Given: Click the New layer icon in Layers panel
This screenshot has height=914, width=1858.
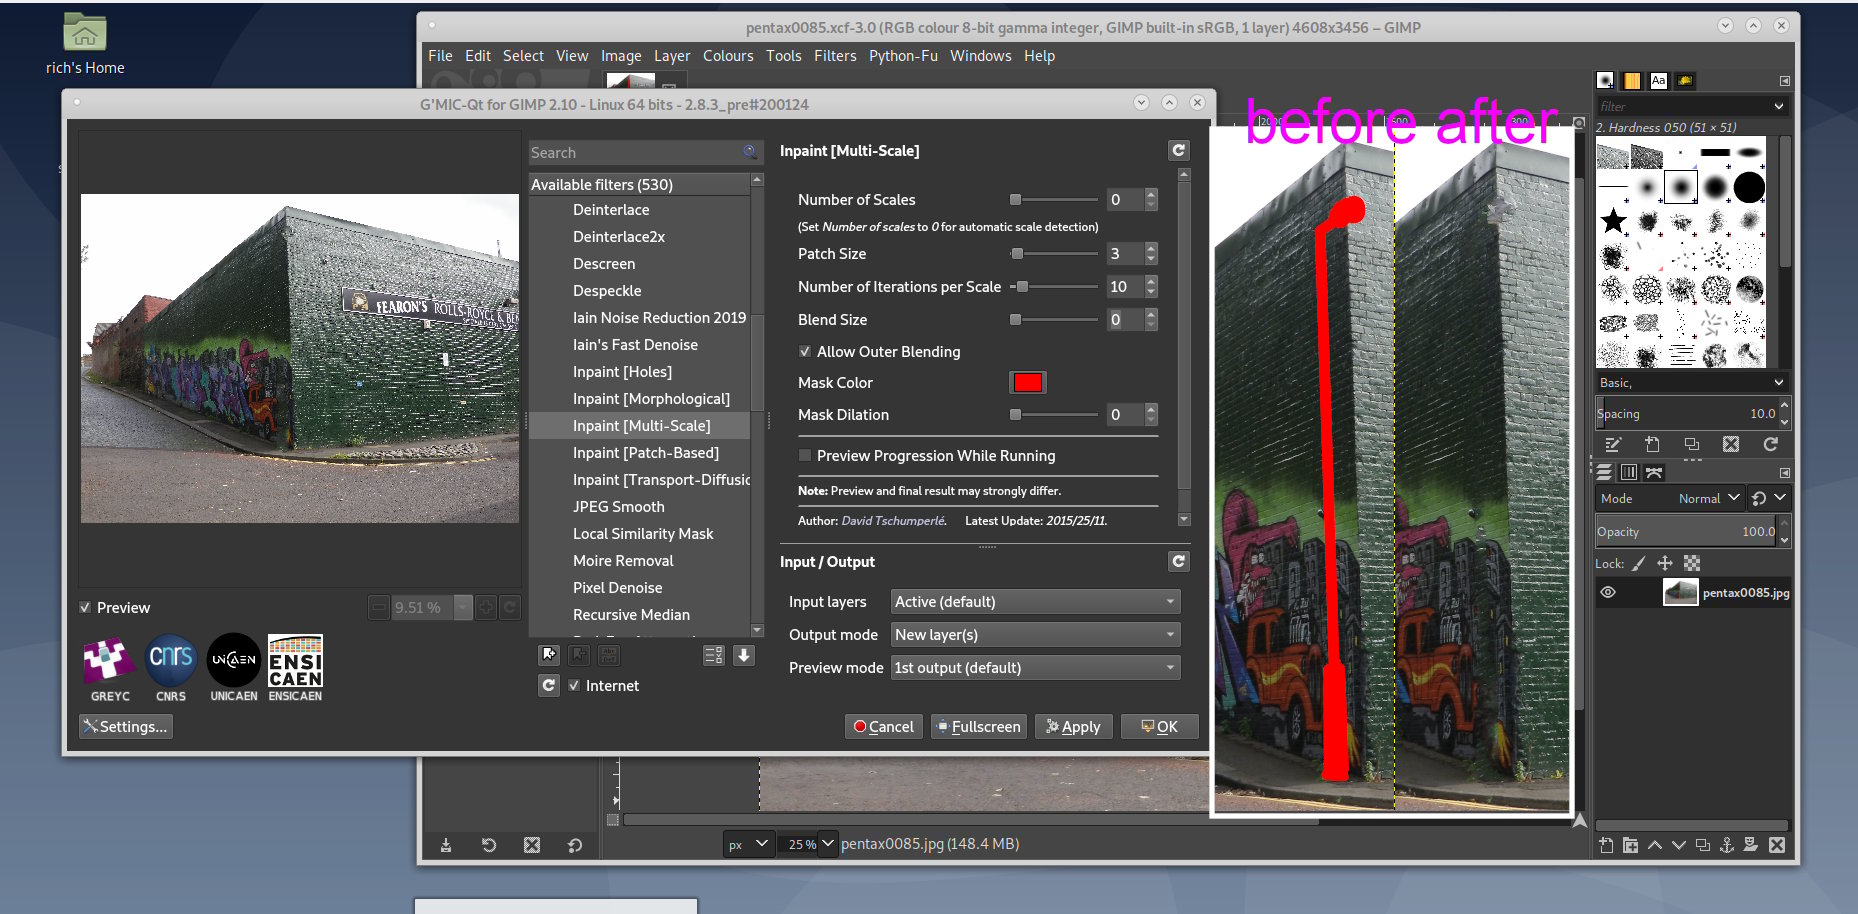Looking at the screenshot, I should click(x=1606, y=845).
